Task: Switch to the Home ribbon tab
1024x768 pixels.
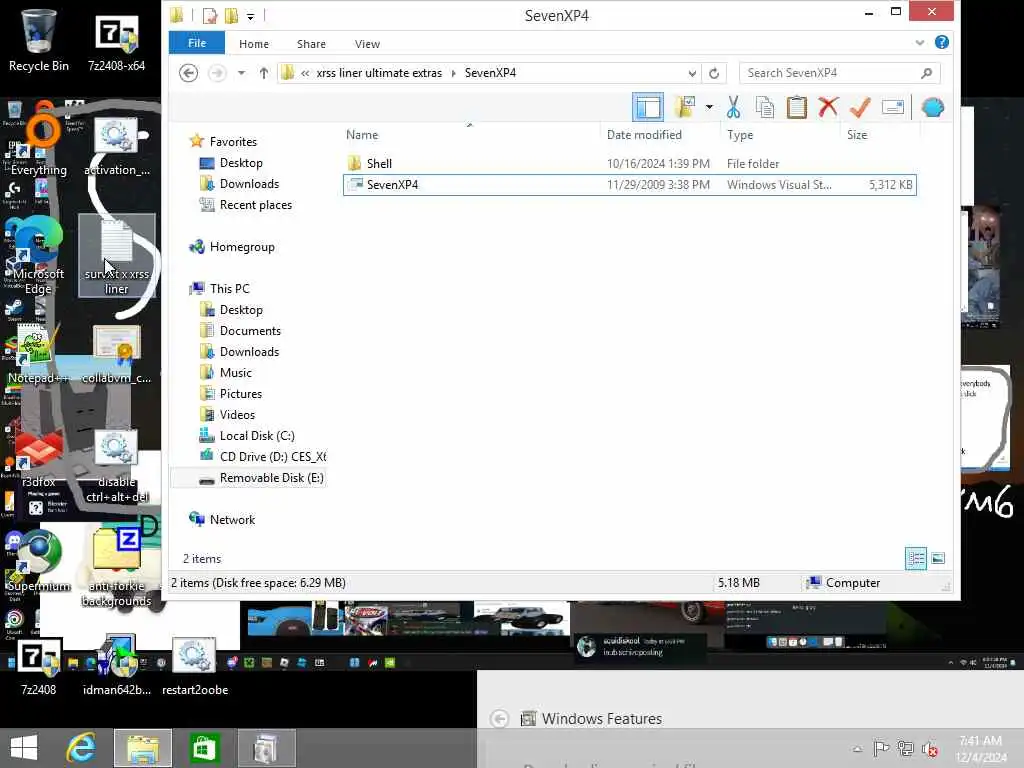Action: 254,44
